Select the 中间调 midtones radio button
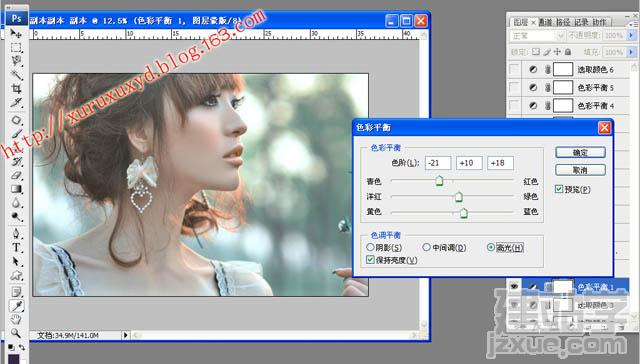The height and width of the screenshot is (364, 640). (x=427, y=247)
